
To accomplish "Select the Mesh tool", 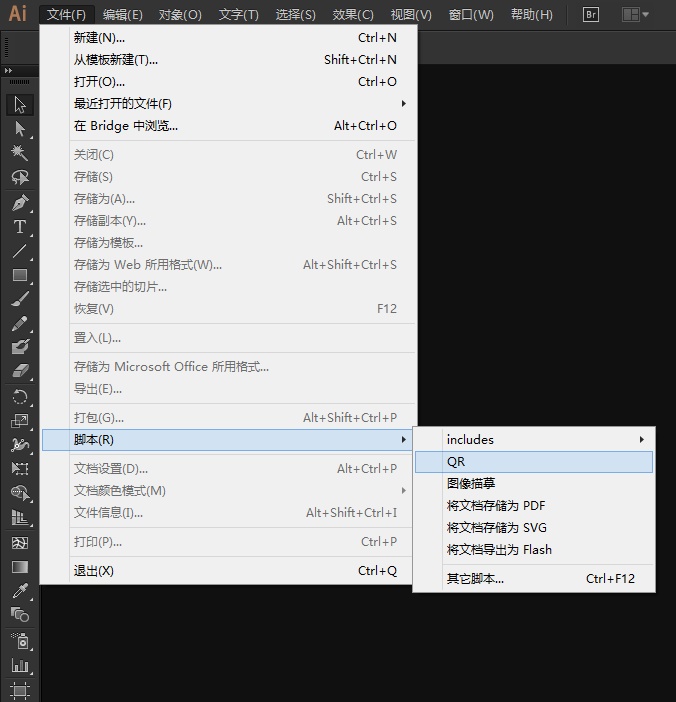I will pos(20,543).
